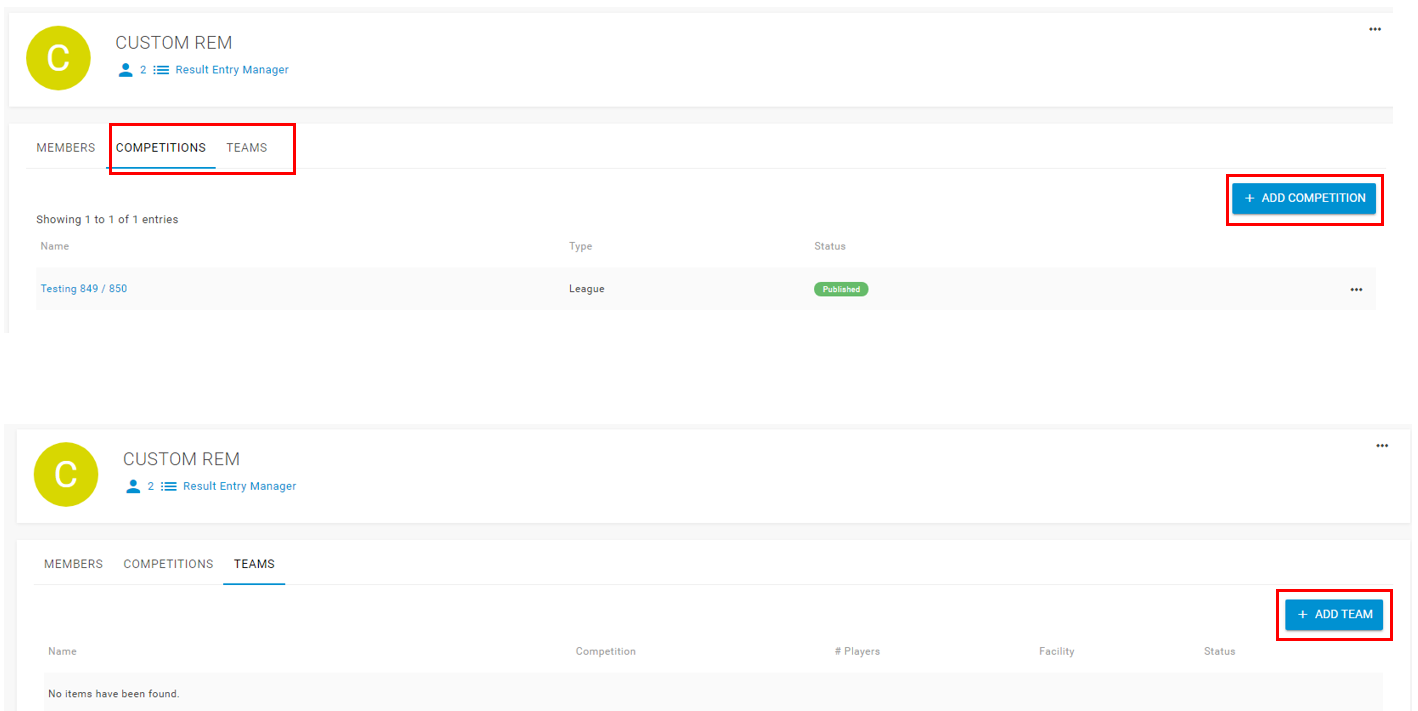This screenshot has height=711, width=1418.
Task: Click the Showing 1 to 1 of 1 entries text
Action: [x=107, y=219]
